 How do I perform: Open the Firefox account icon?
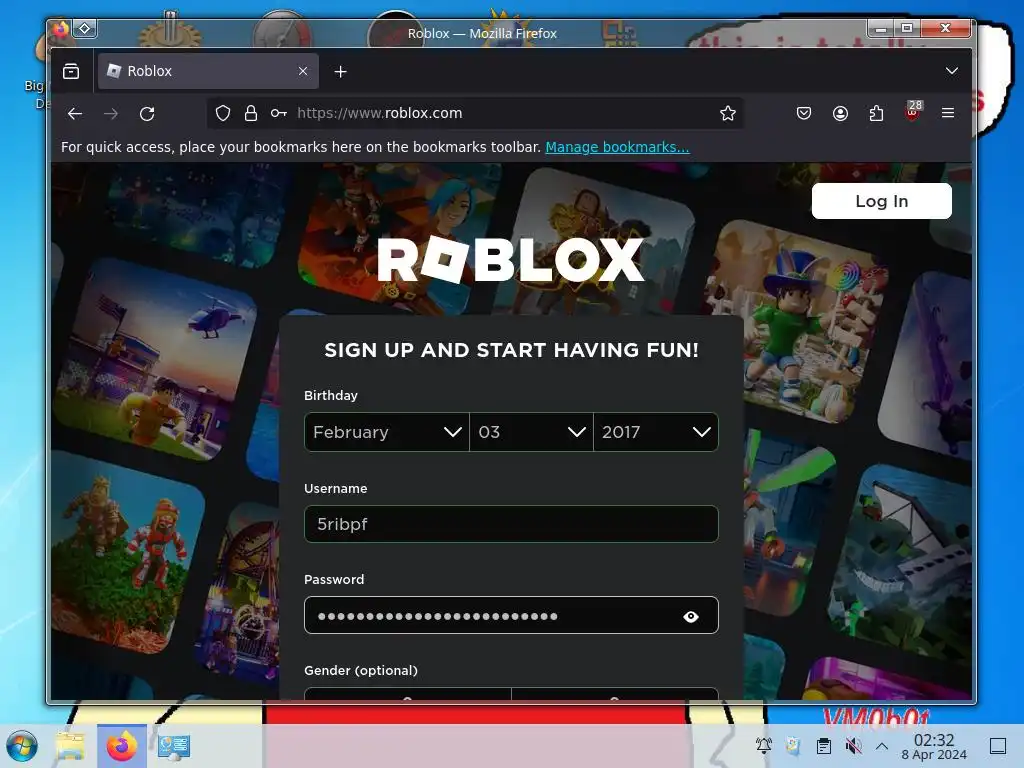coord(840,113)
